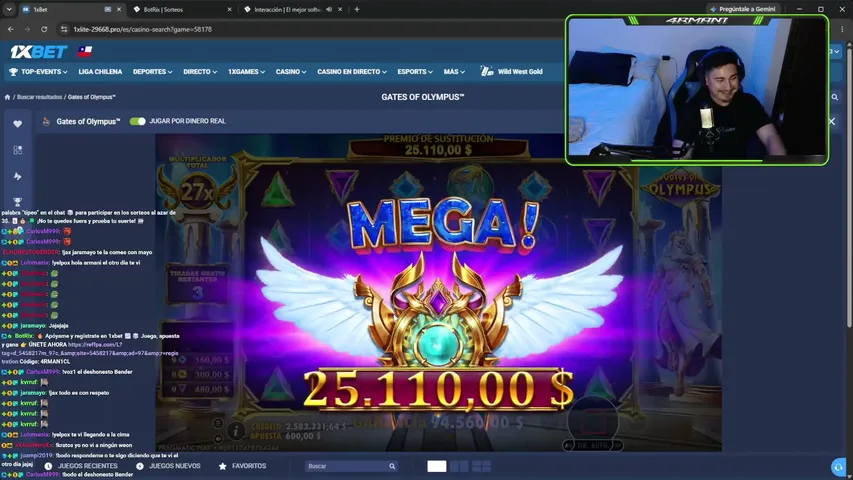The image size is (853, 480).
Task: Select two-window game layout
Action: pyautogui.click(x=459, y=466)
